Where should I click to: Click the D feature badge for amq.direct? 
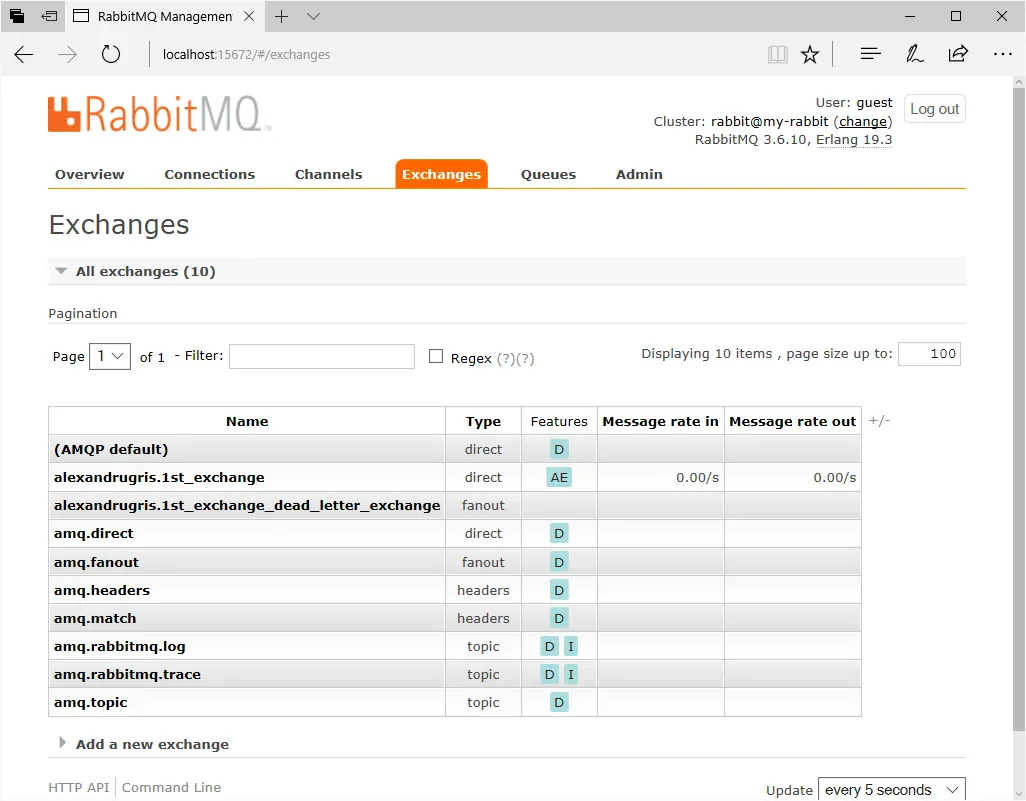[x=559, y=533]
